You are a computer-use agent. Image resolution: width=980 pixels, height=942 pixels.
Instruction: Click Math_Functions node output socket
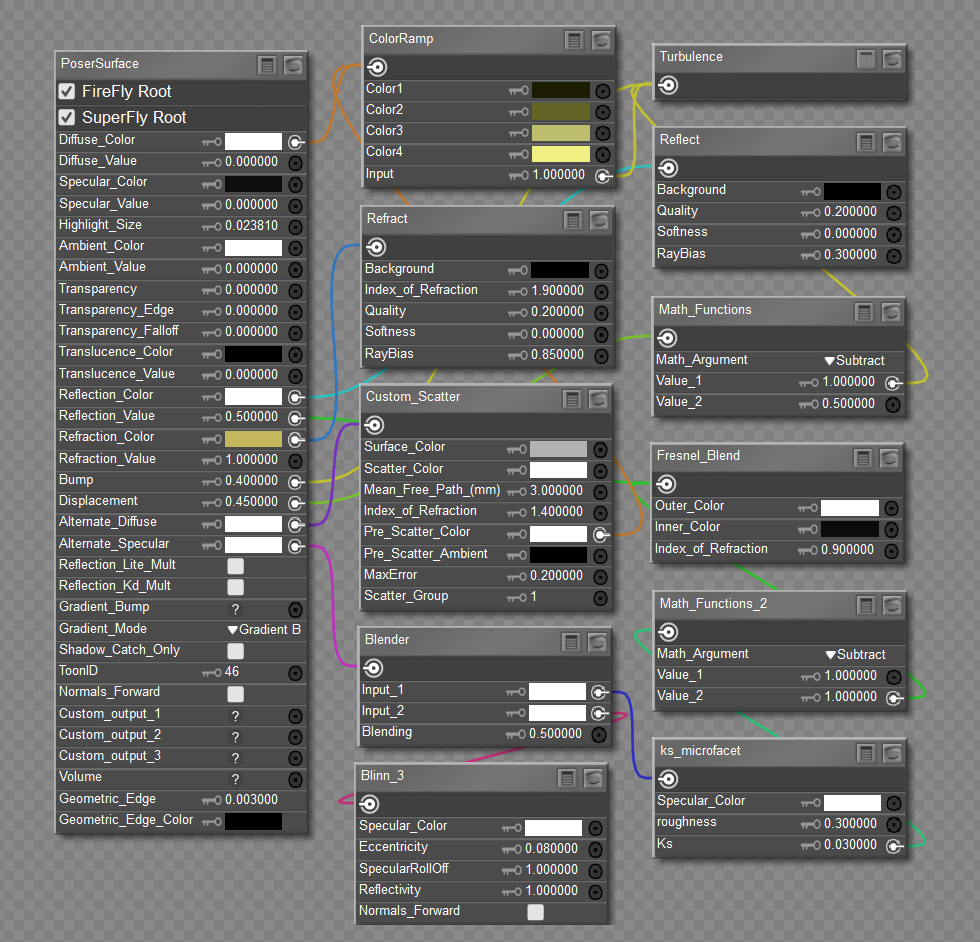(x=668, y=338)
